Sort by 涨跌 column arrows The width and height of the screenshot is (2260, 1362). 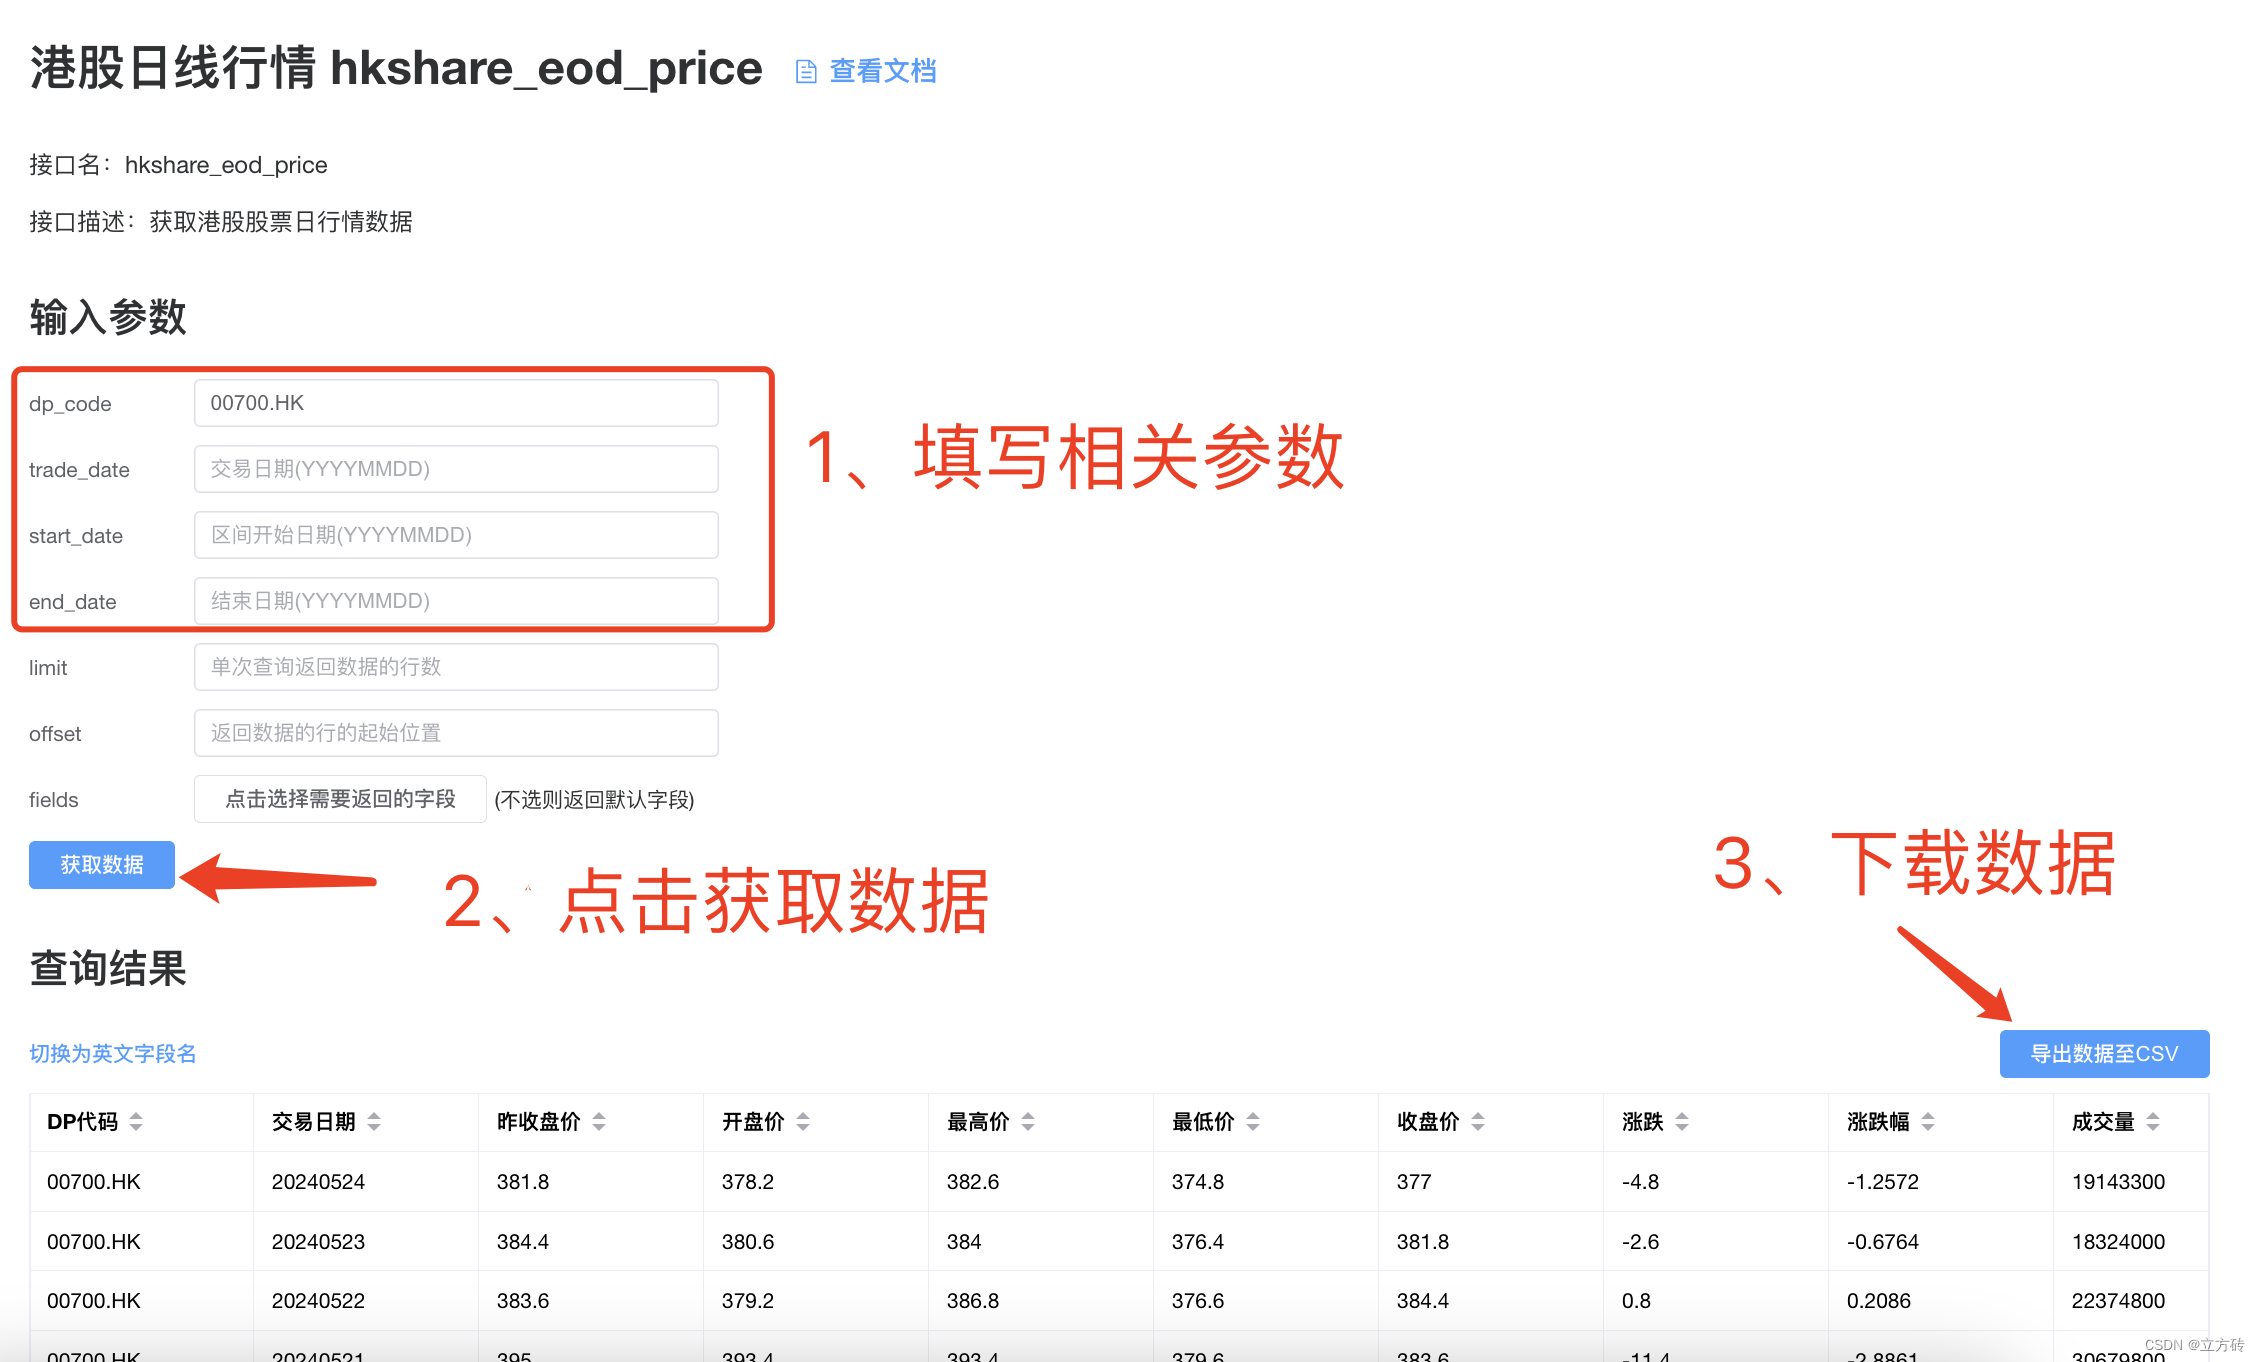pyautogui.click(x=1682, y=1122)
